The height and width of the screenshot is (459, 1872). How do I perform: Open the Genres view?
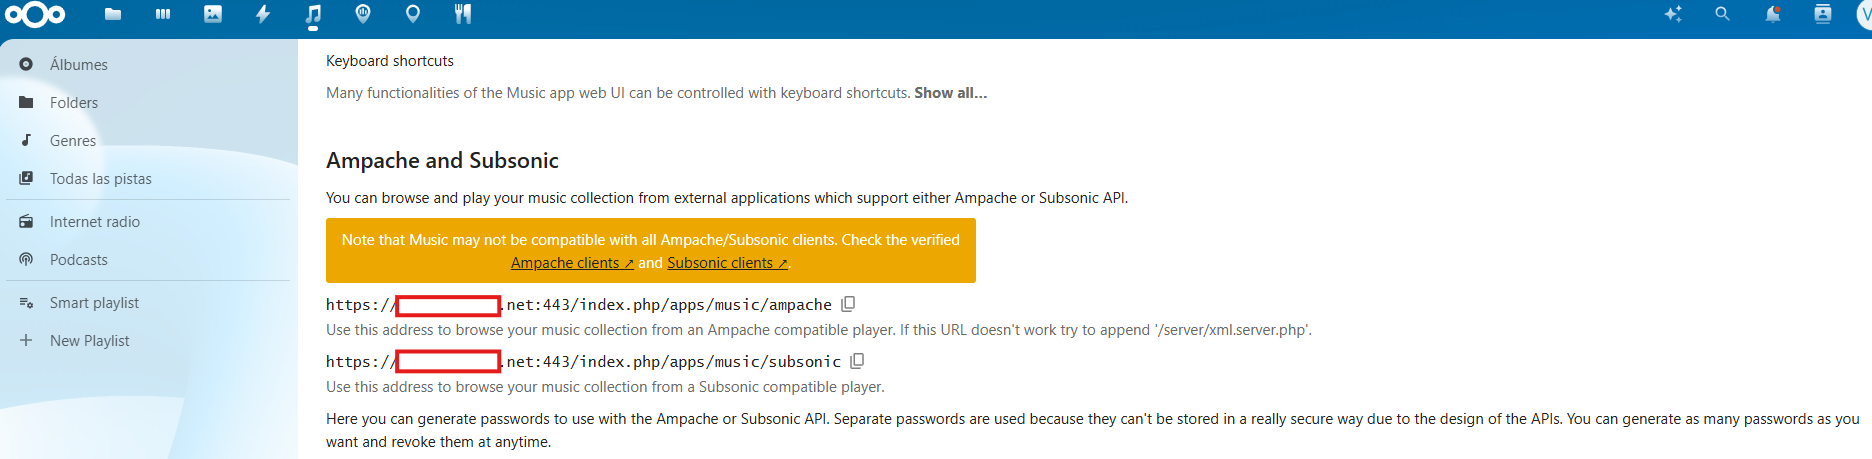click(x=72, y=141)
